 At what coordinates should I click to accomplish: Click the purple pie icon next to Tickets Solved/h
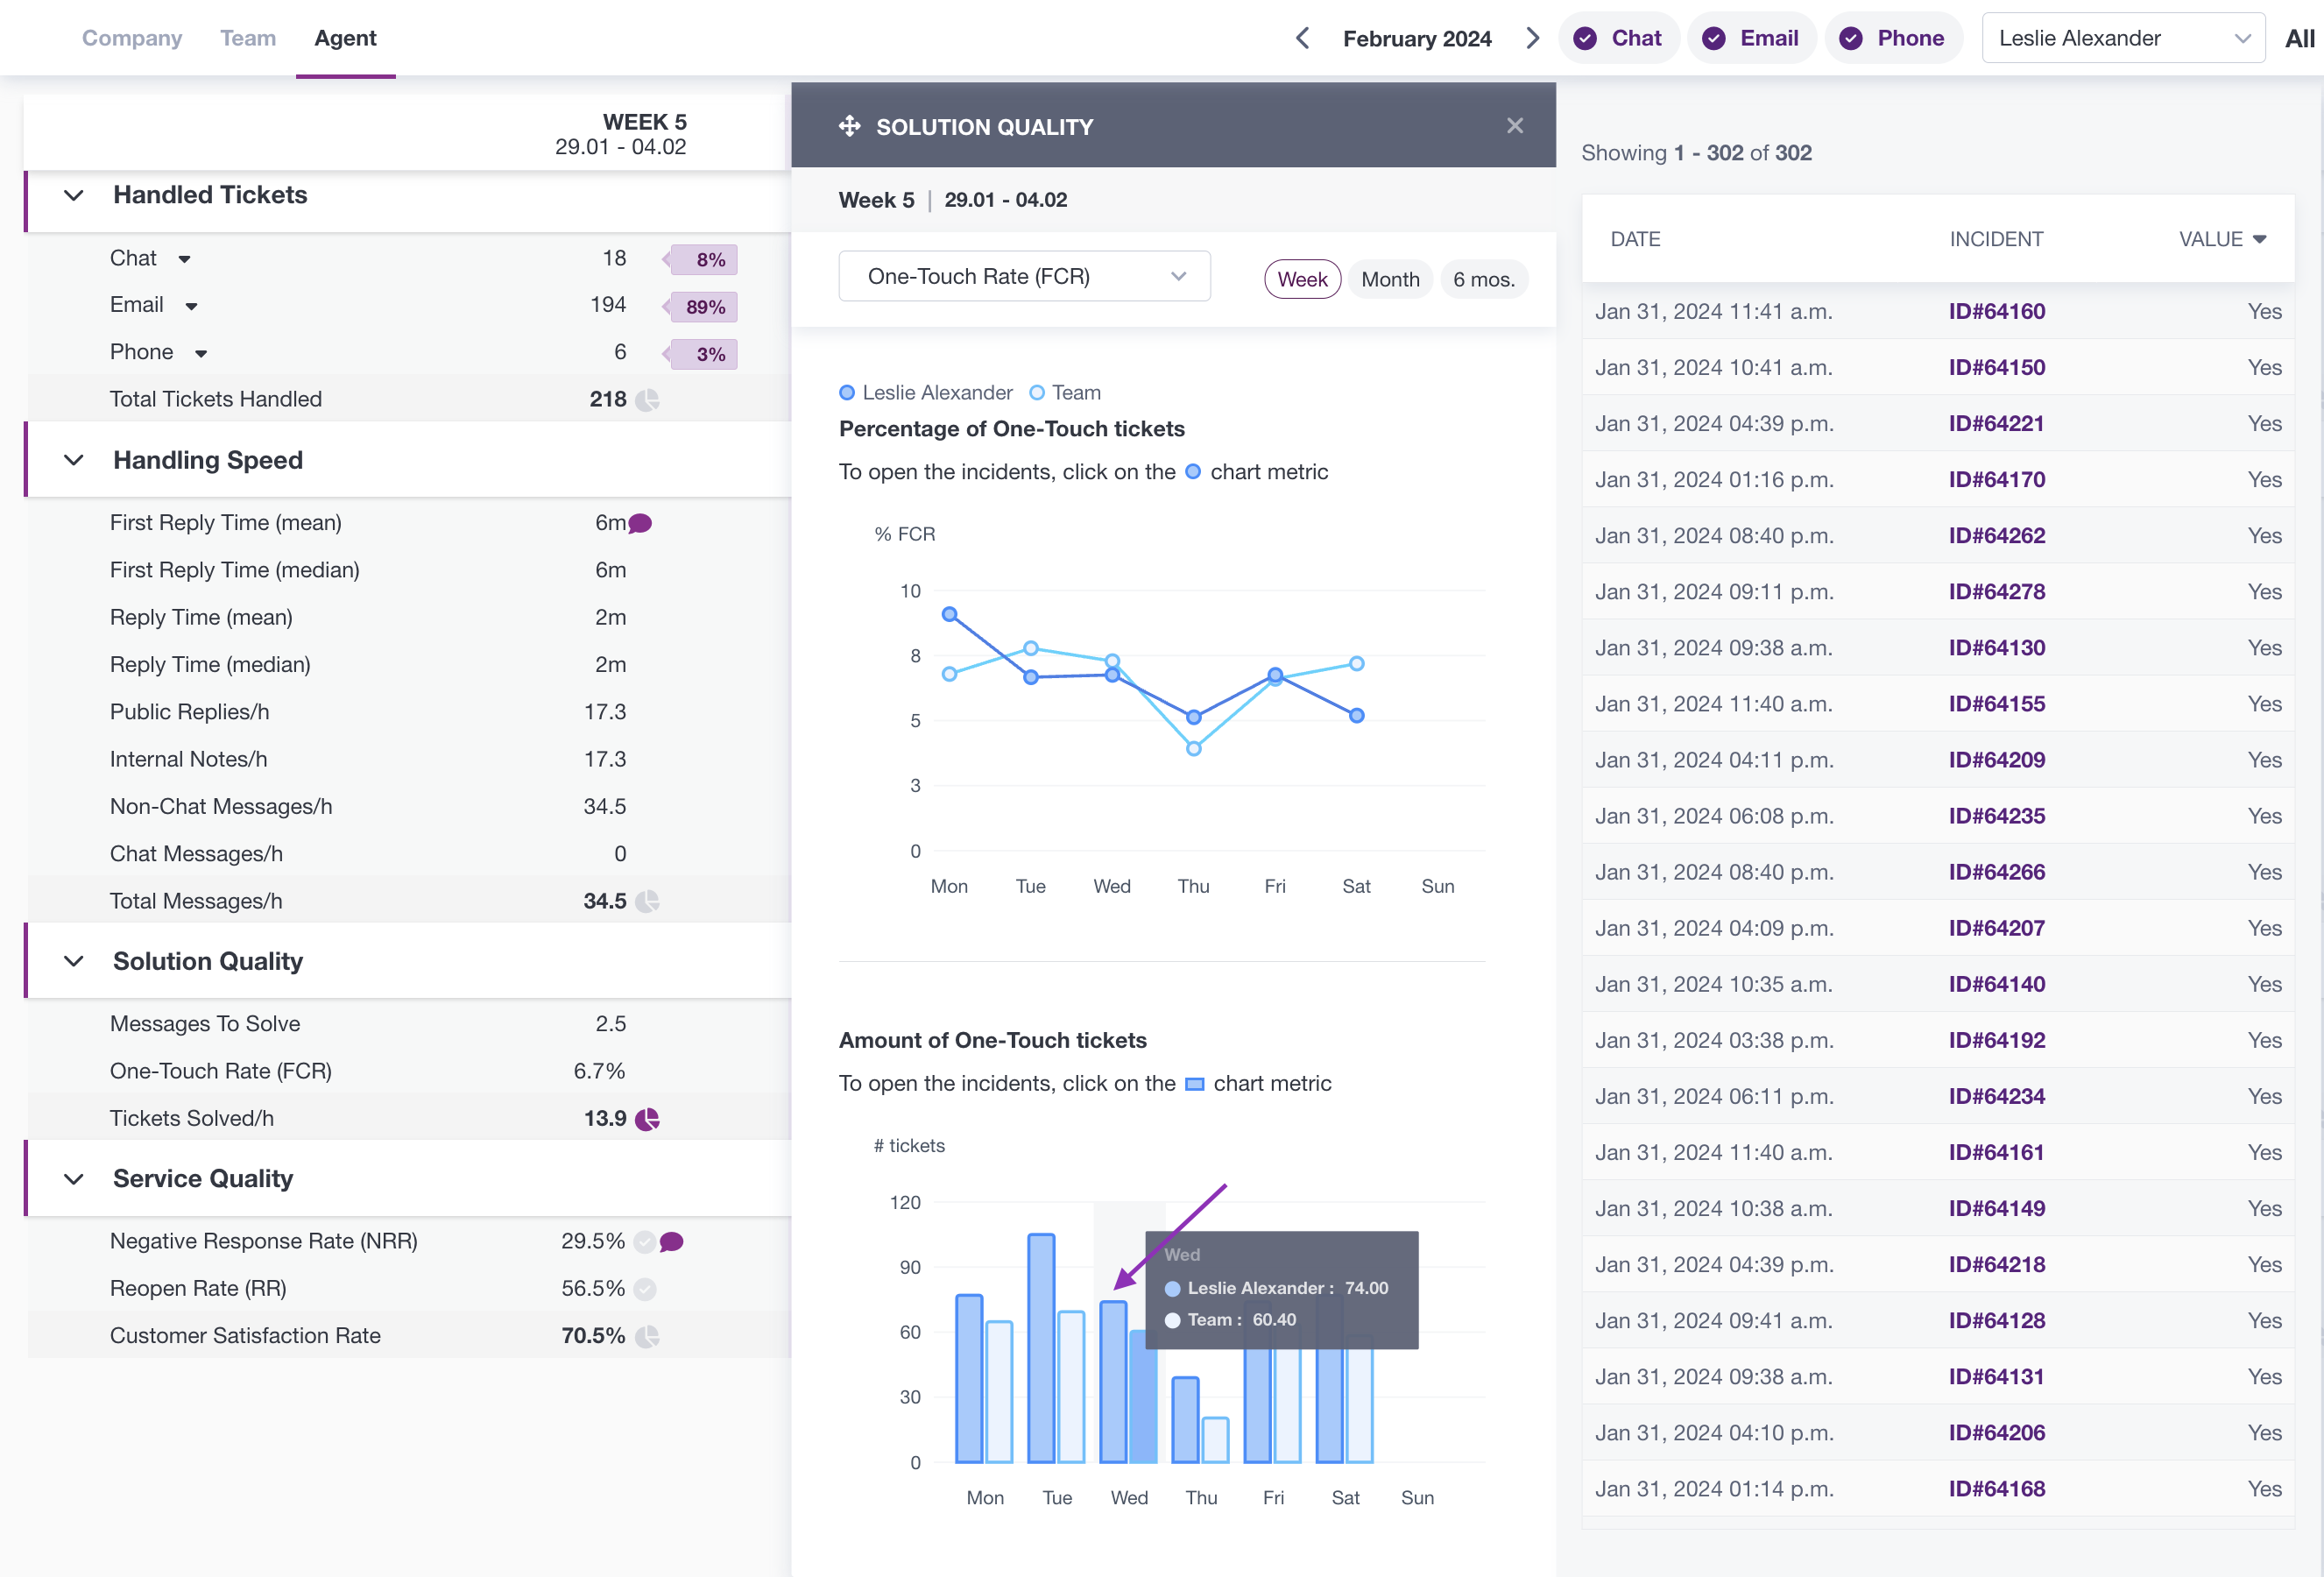[648, 1119]
